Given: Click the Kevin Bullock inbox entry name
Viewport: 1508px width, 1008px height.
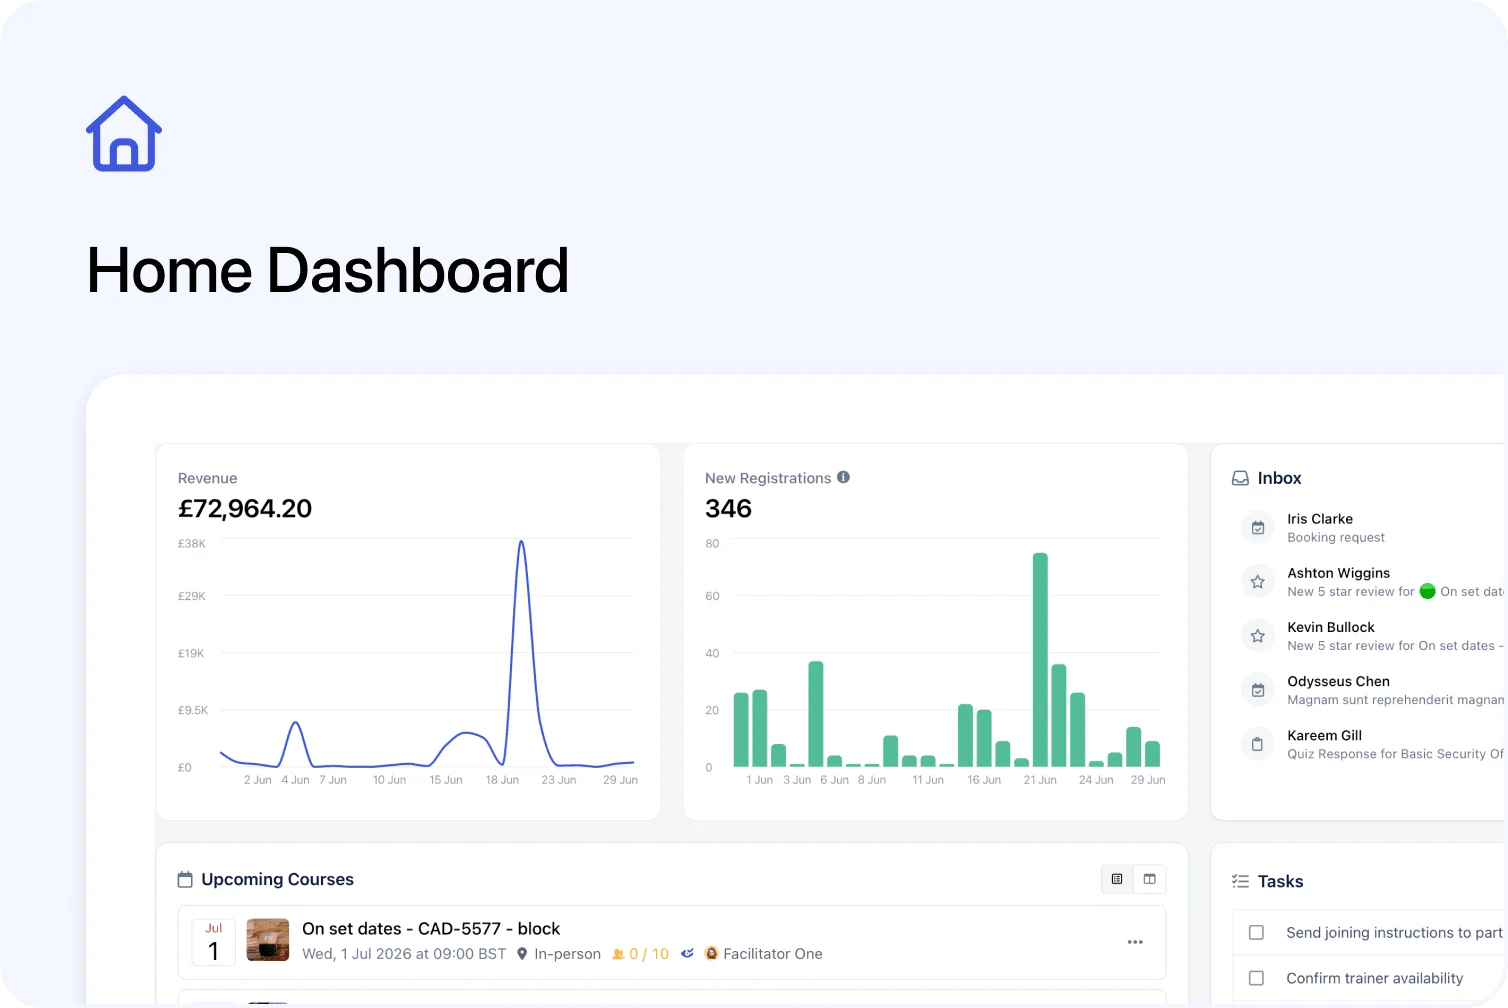Looking at the screenshot, I should click(x=1331, y=627).
